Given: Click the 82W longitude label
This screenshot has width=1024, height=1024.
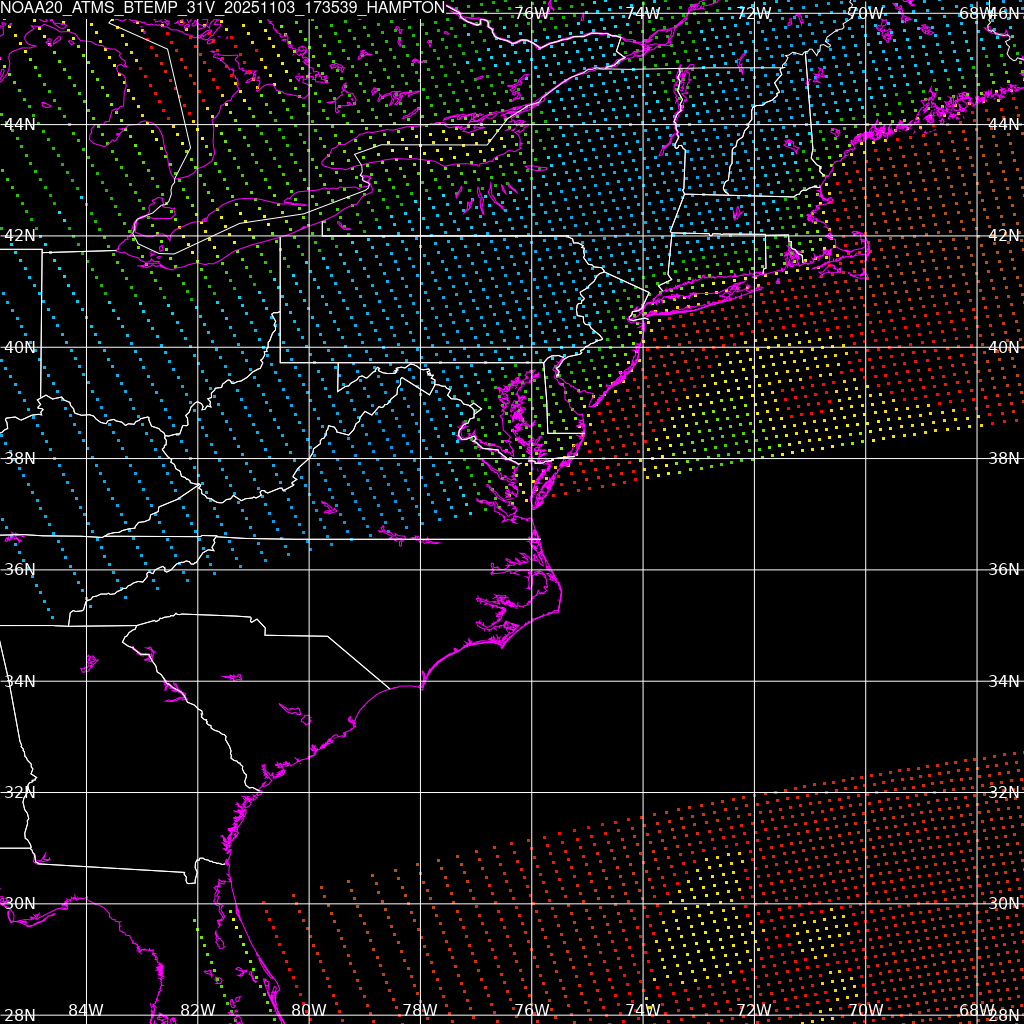Looking at the screenshot, I should click(x=197, y=1010).
